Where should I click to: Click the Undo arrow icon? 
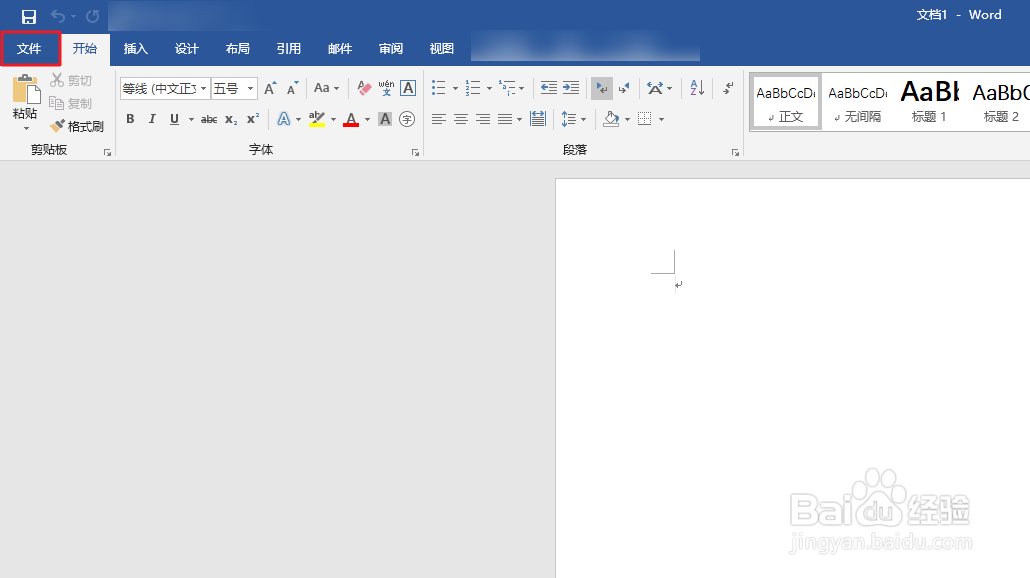pos(58,16)
